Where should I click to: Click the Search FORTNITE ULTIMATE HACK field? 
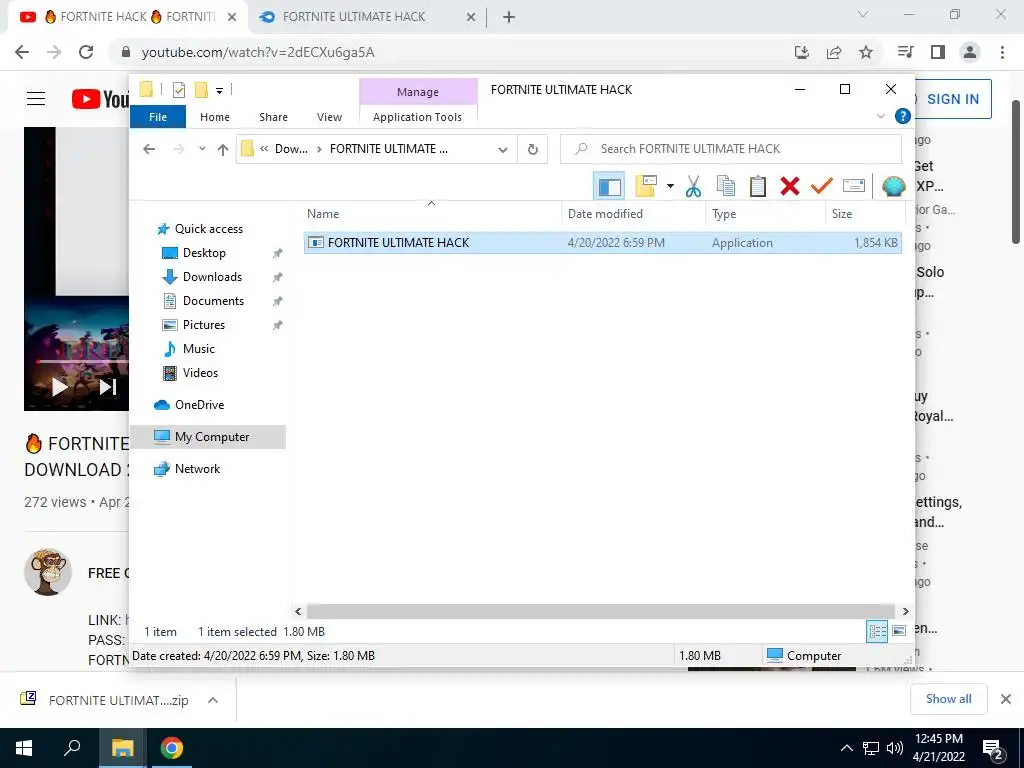[x=731, y=149]
